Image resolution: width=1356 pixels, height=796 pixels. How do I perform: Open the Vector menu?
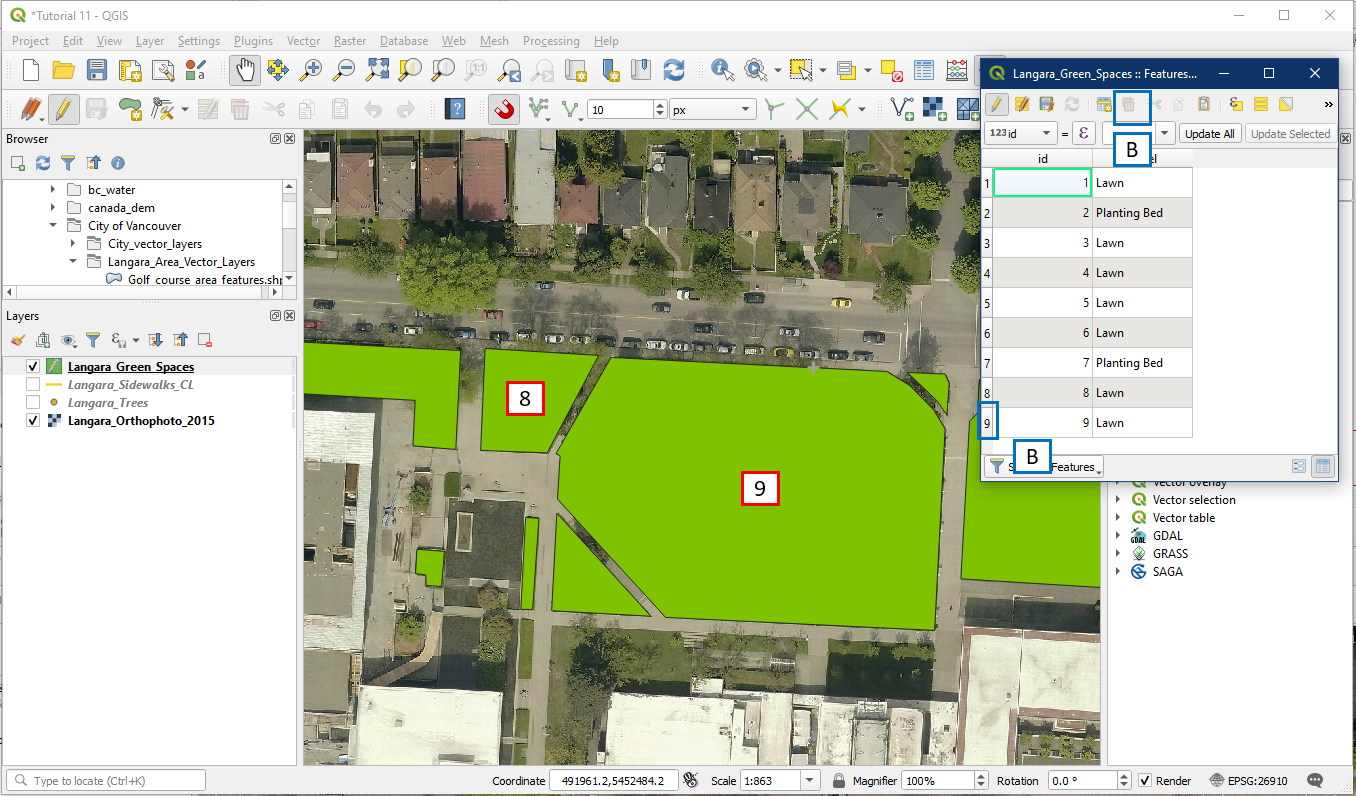coord(303,41)
